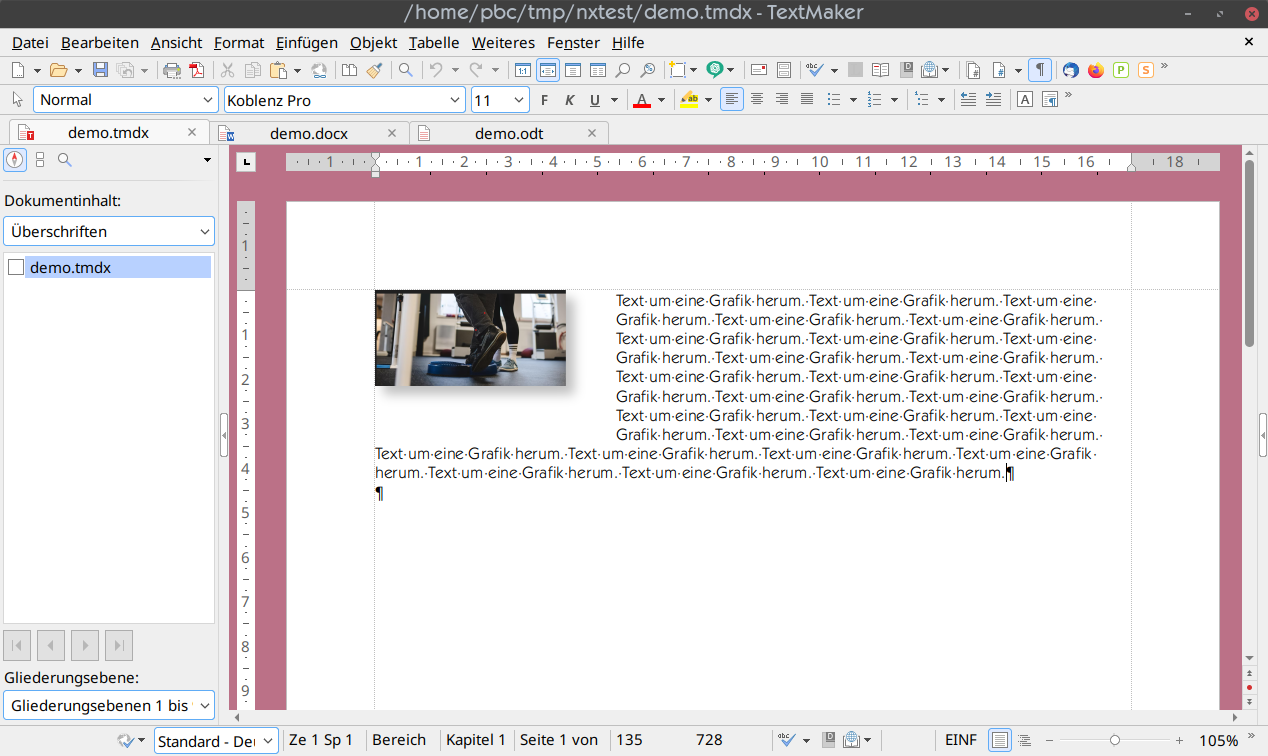
Task: Use the format painter brush icon
Action: (x=374, y=70)
